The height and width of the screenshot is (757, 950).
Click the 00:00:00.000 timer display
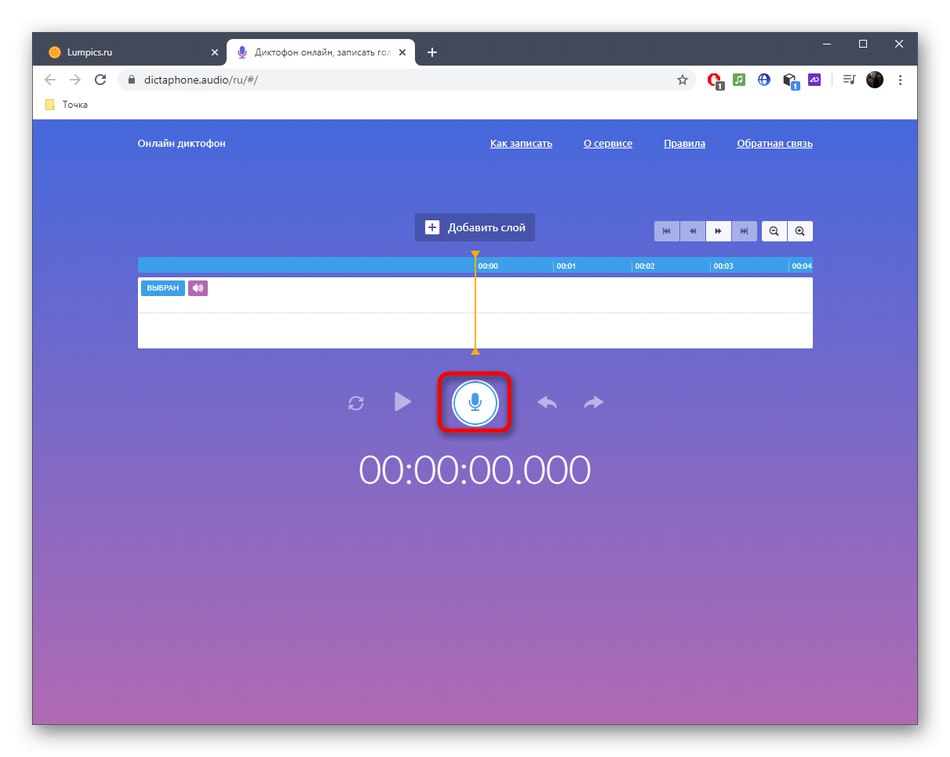coord(475,469)
